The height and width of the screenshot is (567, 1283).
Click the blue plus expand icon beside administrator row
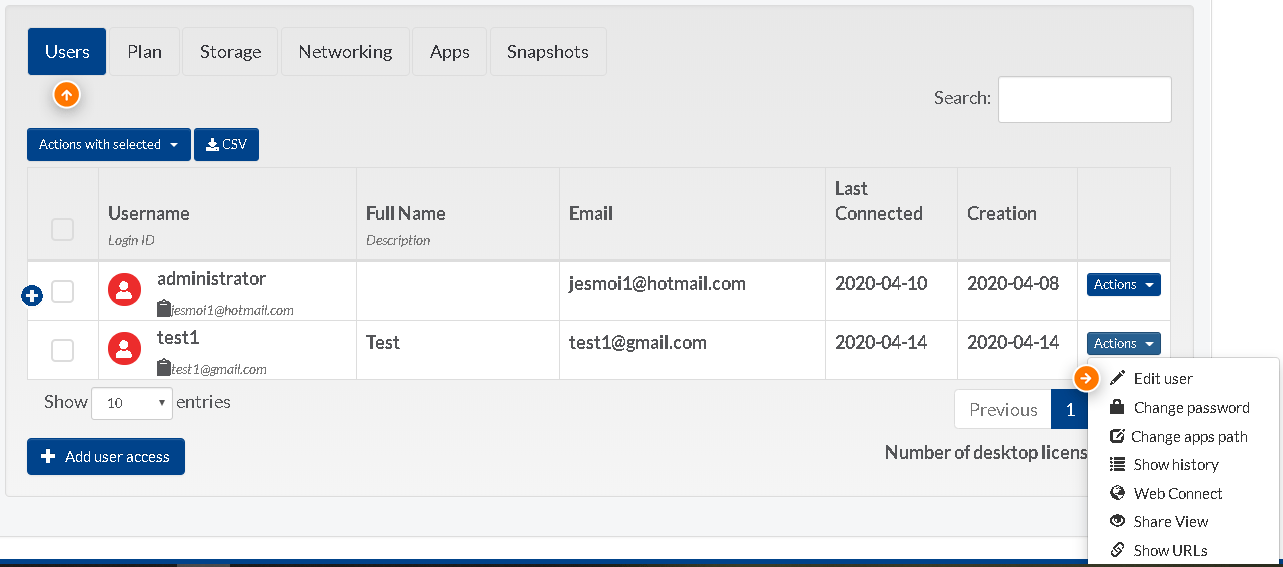point(32,296)
